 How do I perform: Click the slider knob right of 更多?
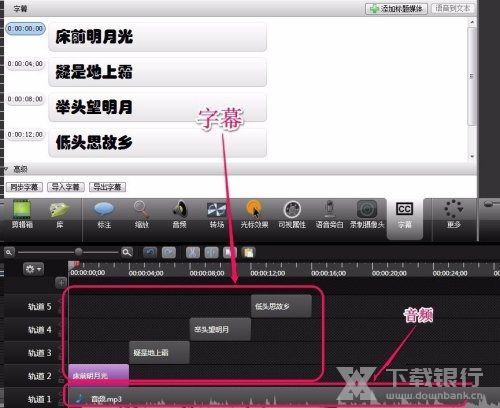pyautogui.click(x=489, y=204)
